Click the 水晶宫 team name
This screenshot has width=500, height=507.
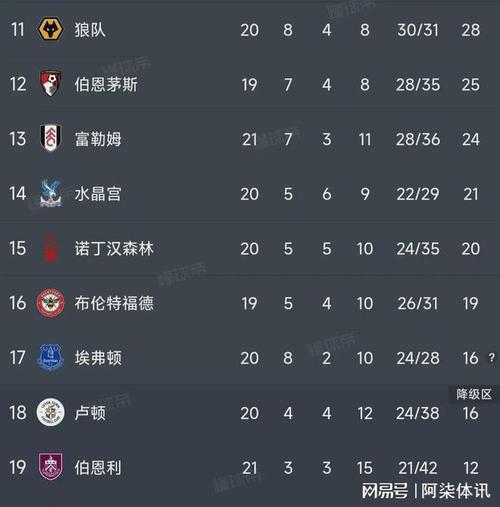coord(98,194)
